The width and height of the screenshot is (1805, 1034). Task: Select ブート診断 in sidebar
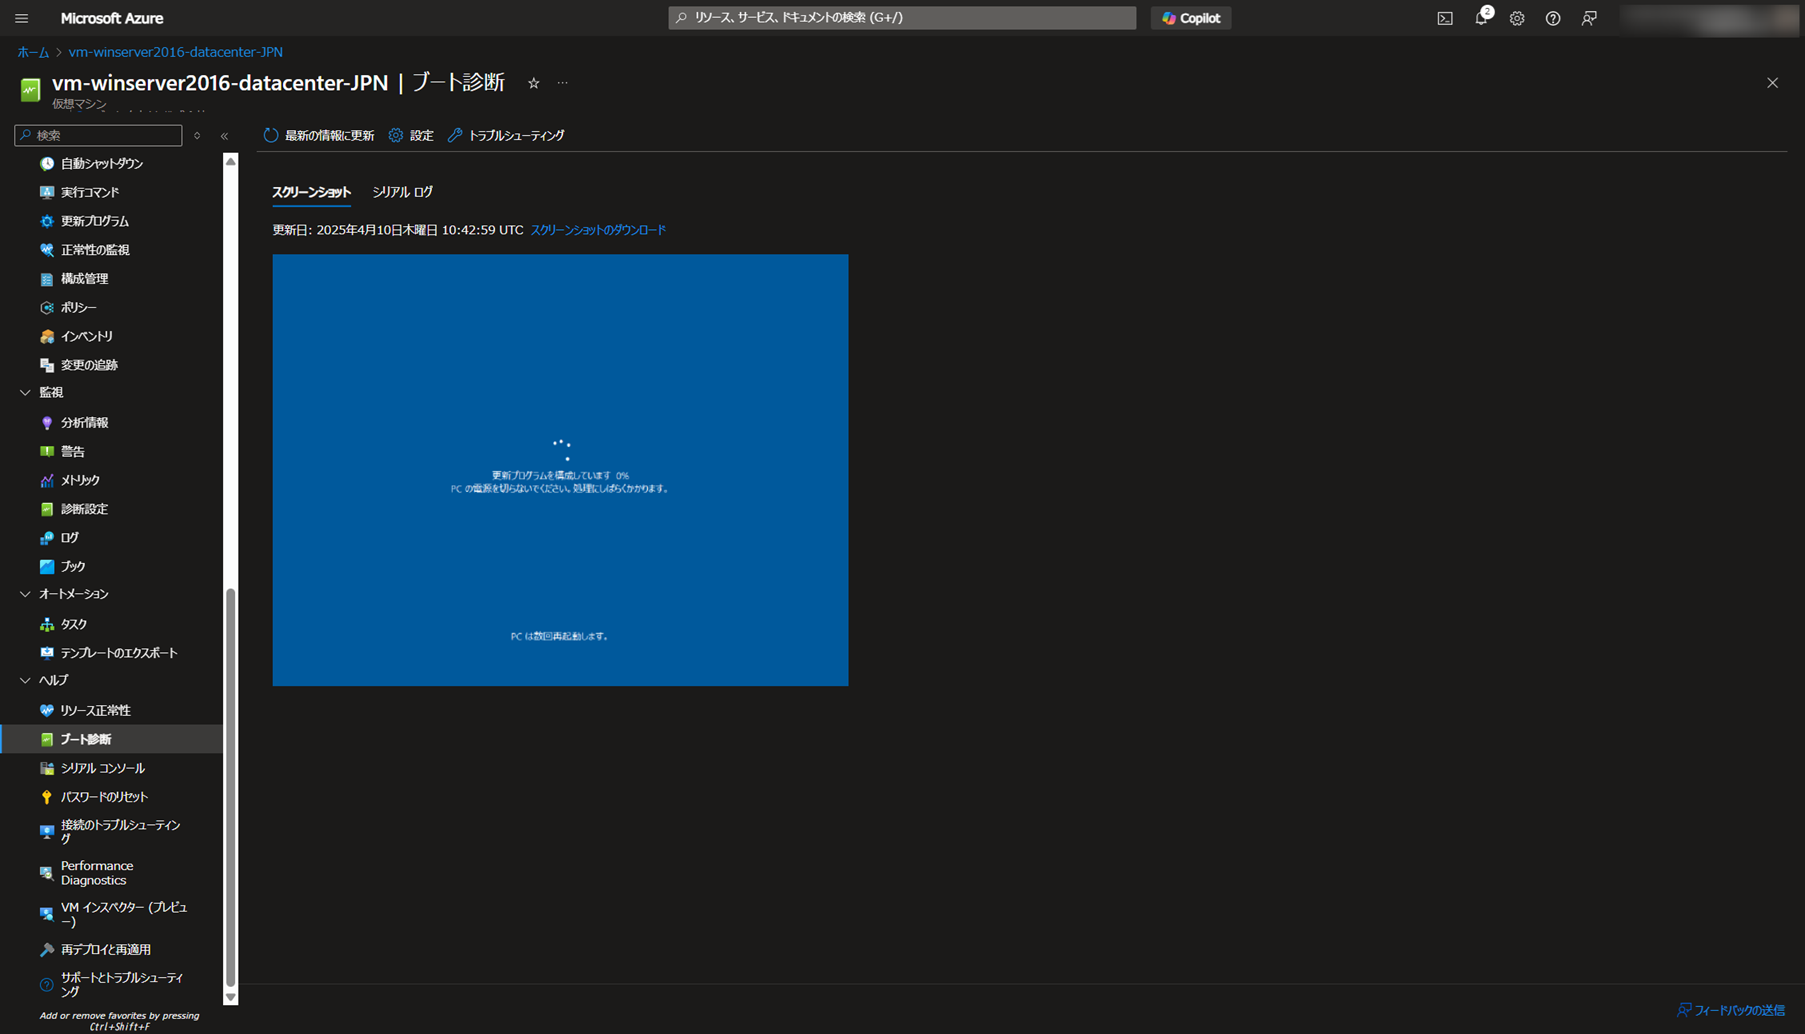pos(112,739)
